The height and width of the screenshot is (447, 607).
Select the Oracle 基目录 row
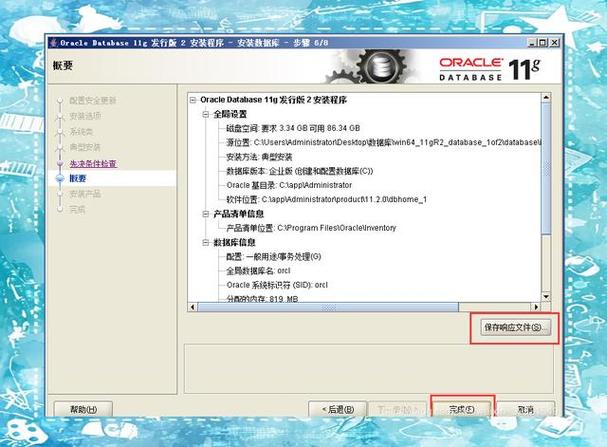pos(289,185)
